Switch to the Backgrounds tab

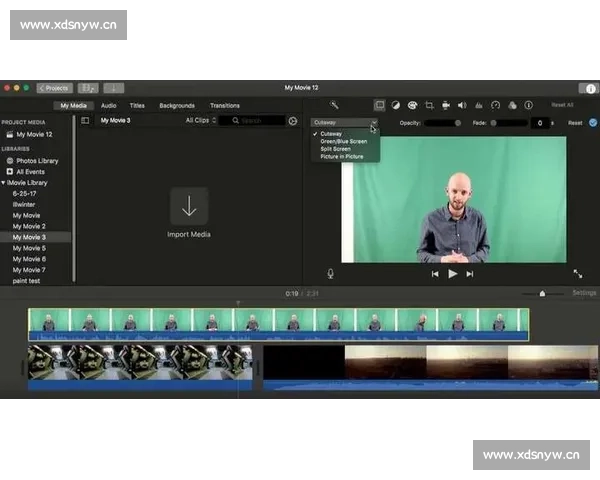coord(177,105)
